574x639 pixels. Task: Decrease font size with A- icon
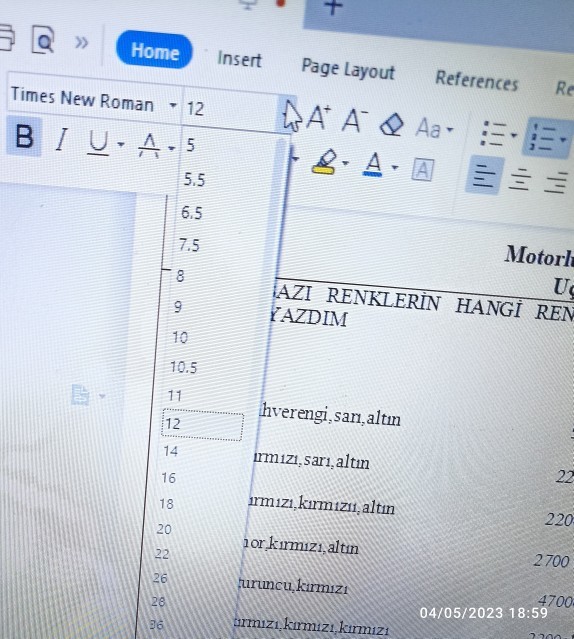coord(354,121)
